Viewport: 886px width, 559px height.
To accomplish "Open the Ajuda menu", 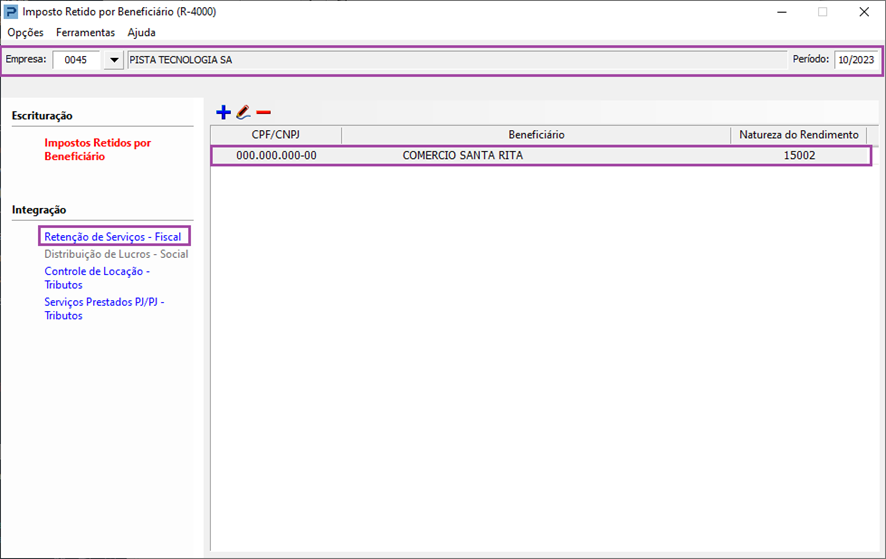I will (141, 33).
